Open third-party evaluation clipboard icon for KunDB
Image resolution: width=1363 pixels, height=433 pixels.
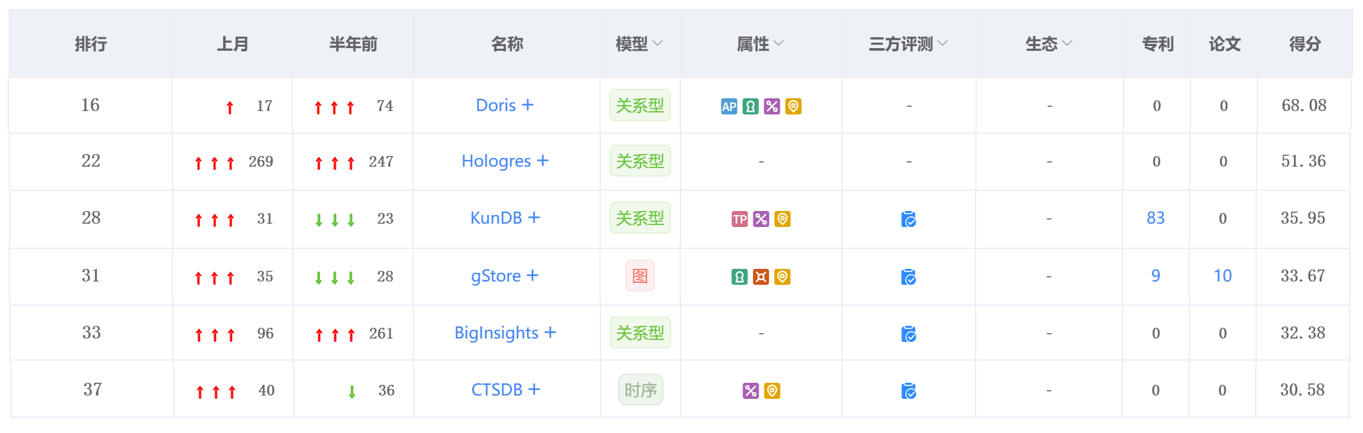tap(908, 219)
